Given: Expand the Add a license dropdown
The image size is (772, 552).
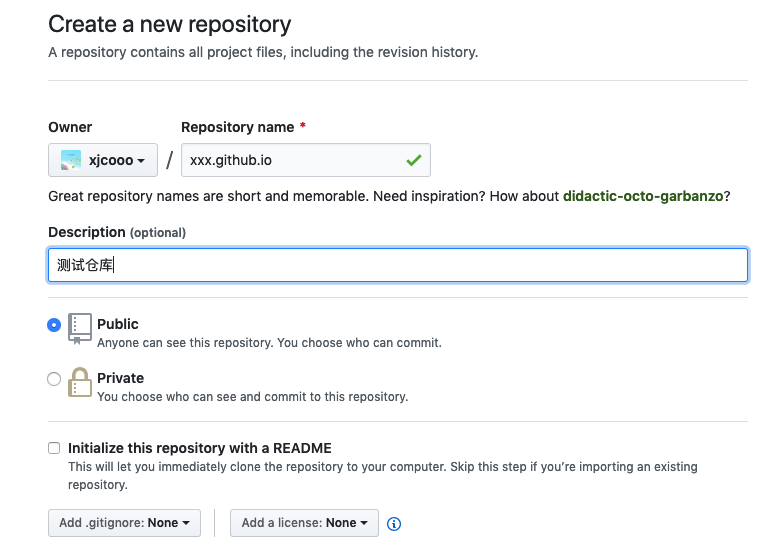Looking at the screenshot, I should [304, 522].
